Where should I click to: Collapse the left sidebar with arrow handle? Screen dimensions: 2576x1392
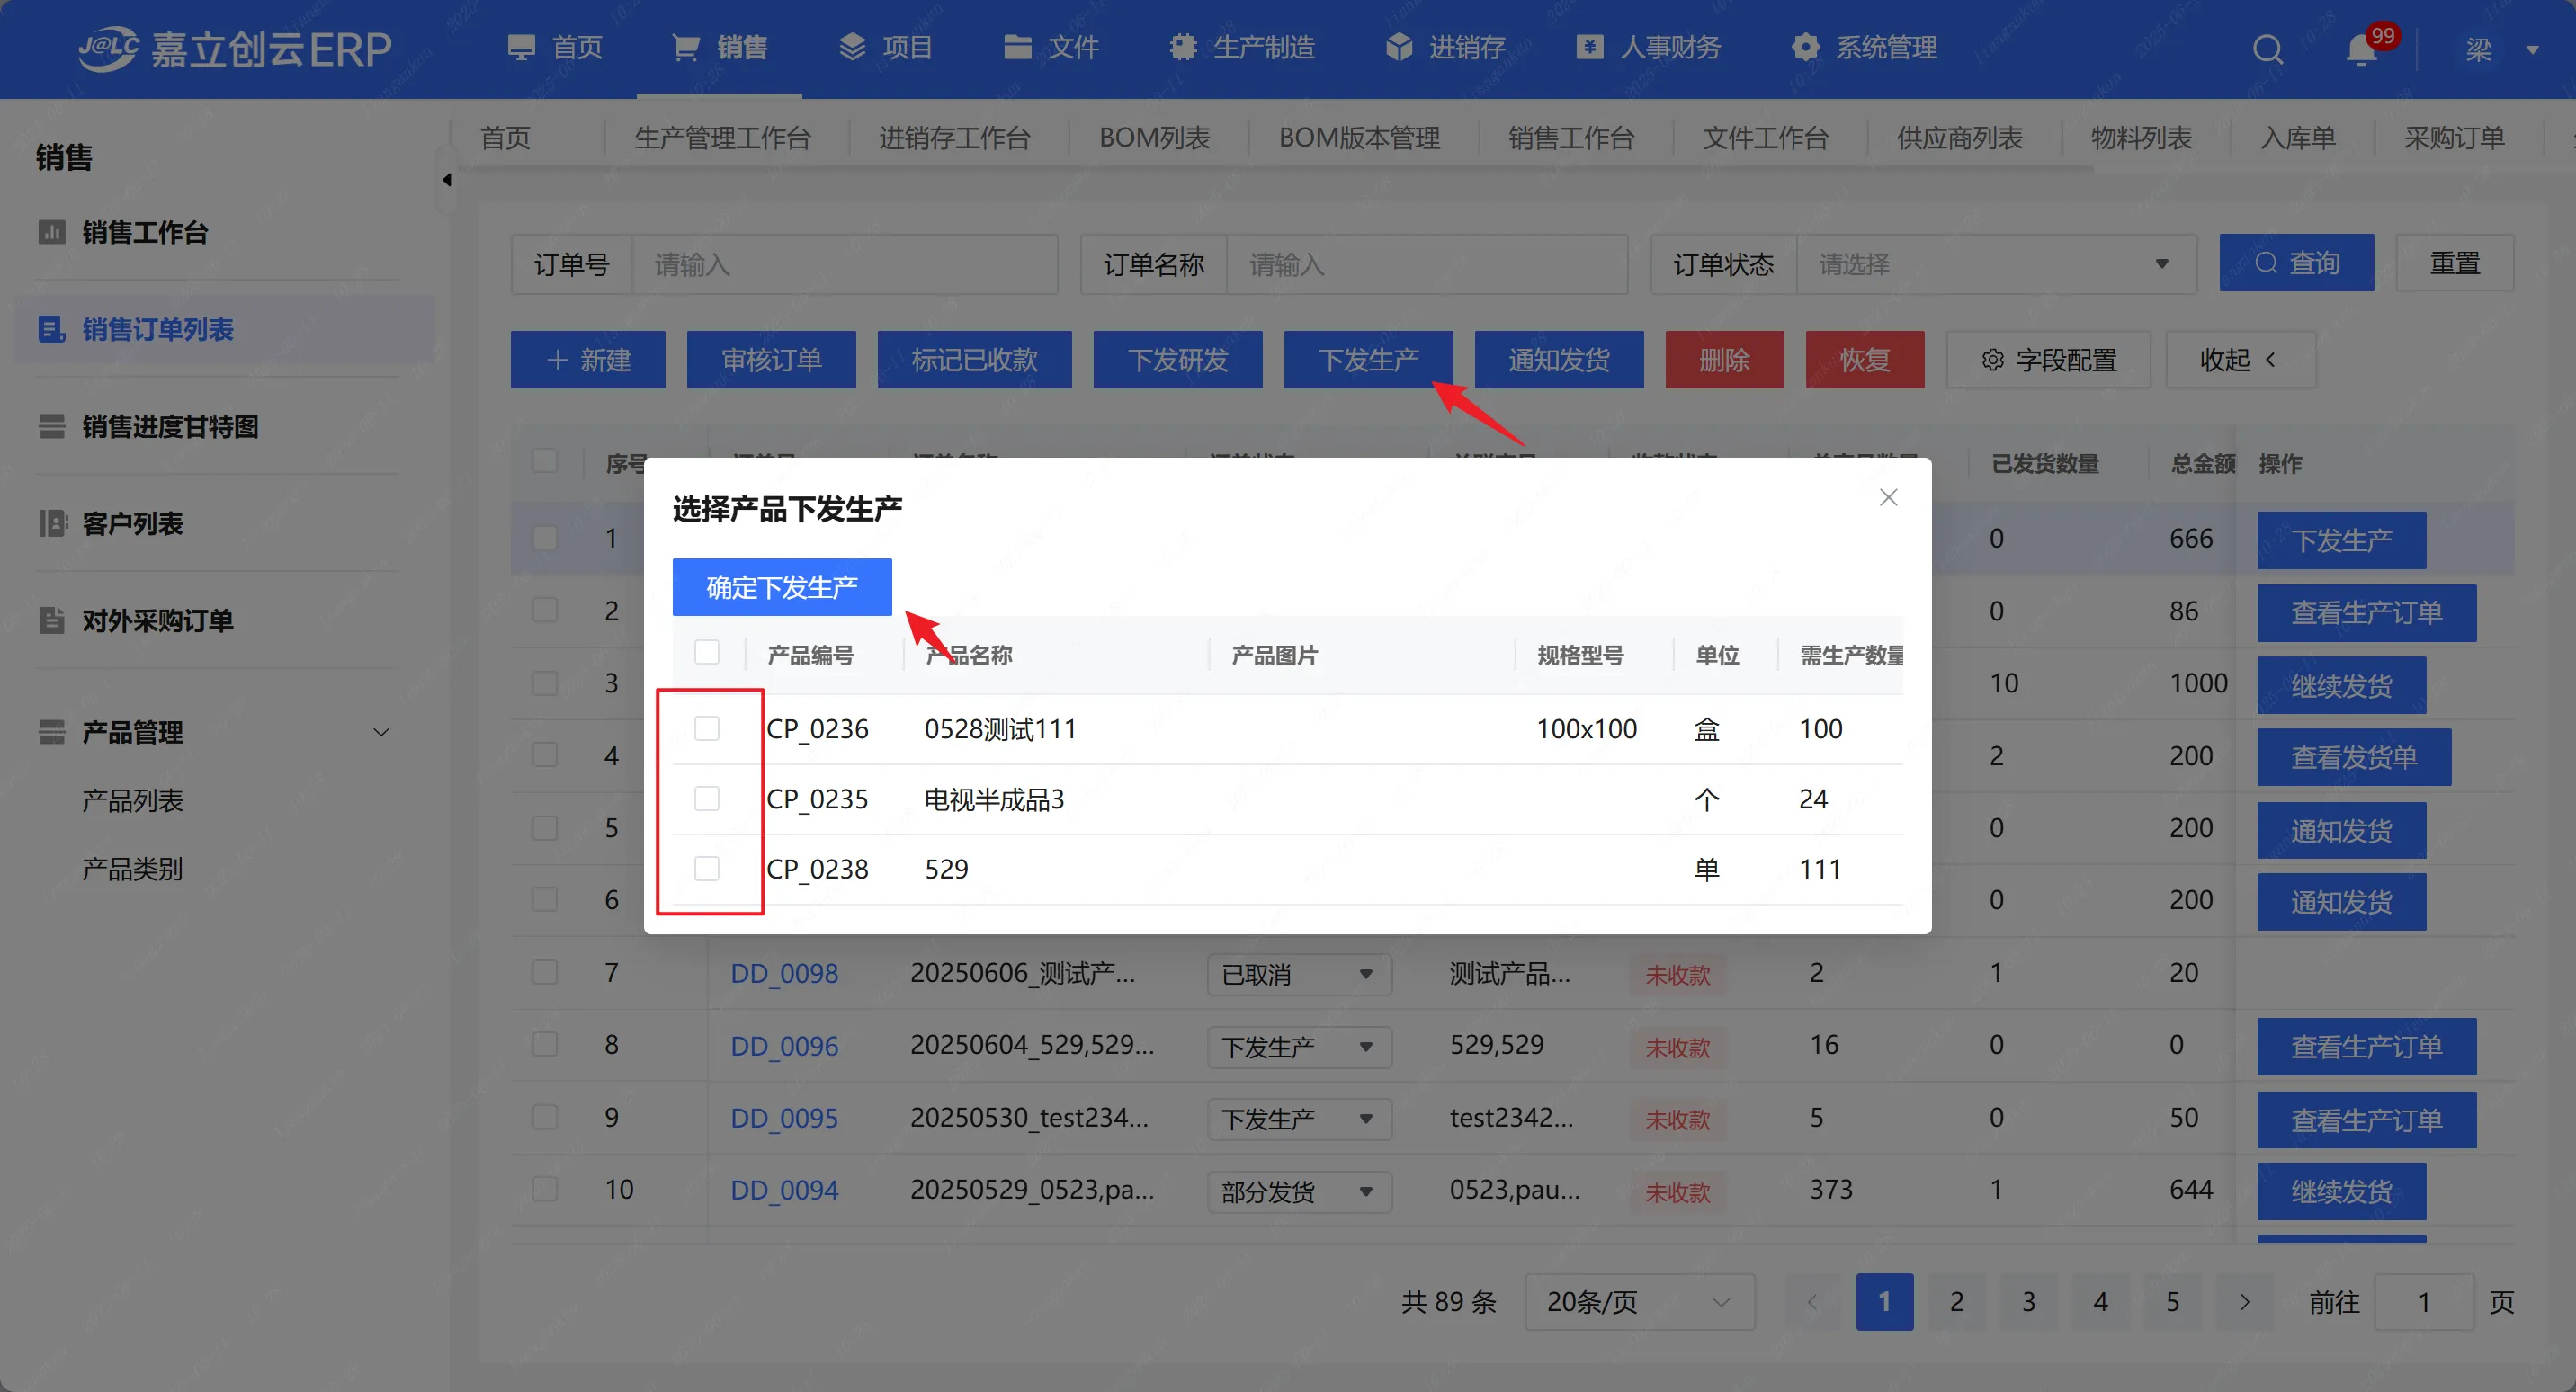coord(446,180)
